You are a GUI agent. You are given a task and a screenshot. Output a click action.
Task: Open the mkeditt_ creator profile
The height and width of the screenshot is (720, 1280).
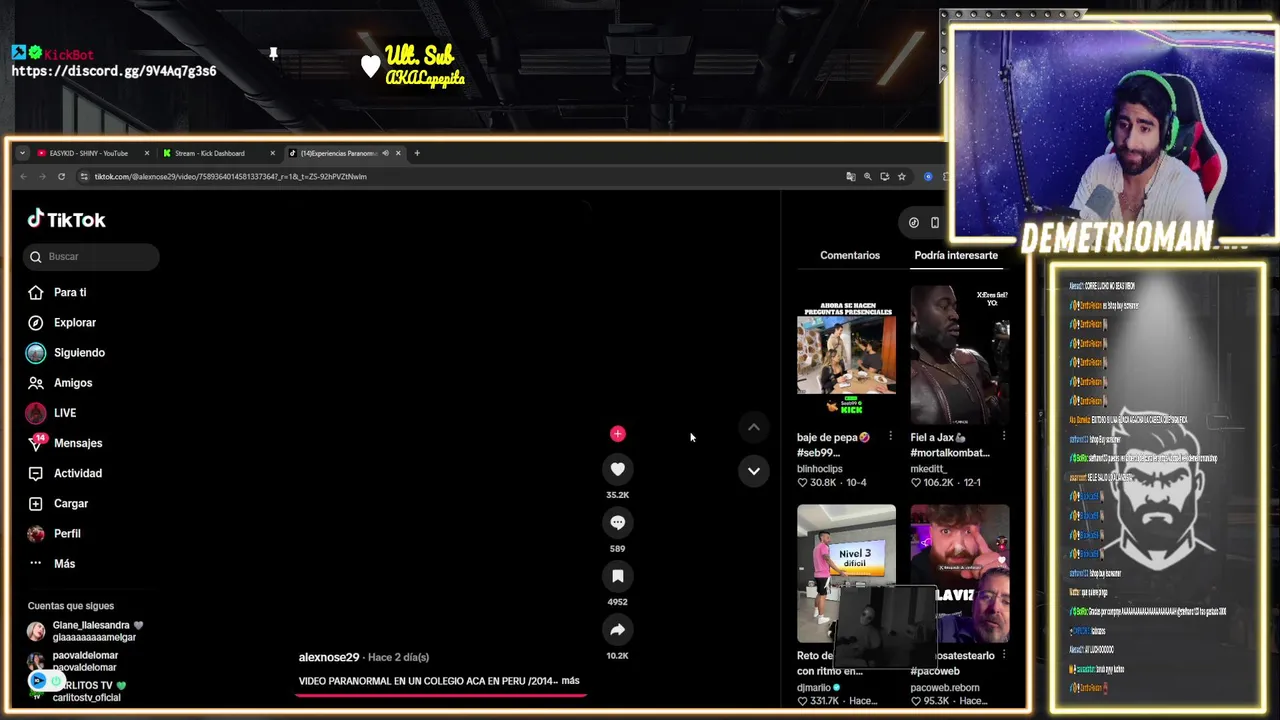(x=930, y=468)
